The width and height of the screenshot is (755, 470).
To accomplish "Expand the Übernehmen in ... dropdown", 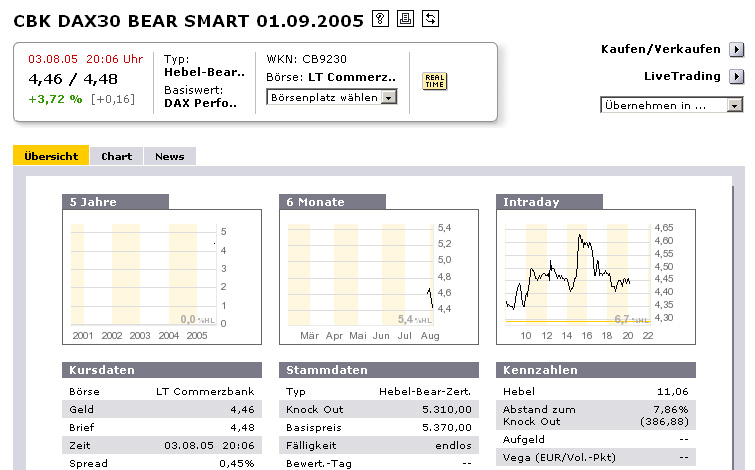I will pyautogui.click(x=672, y=104).
